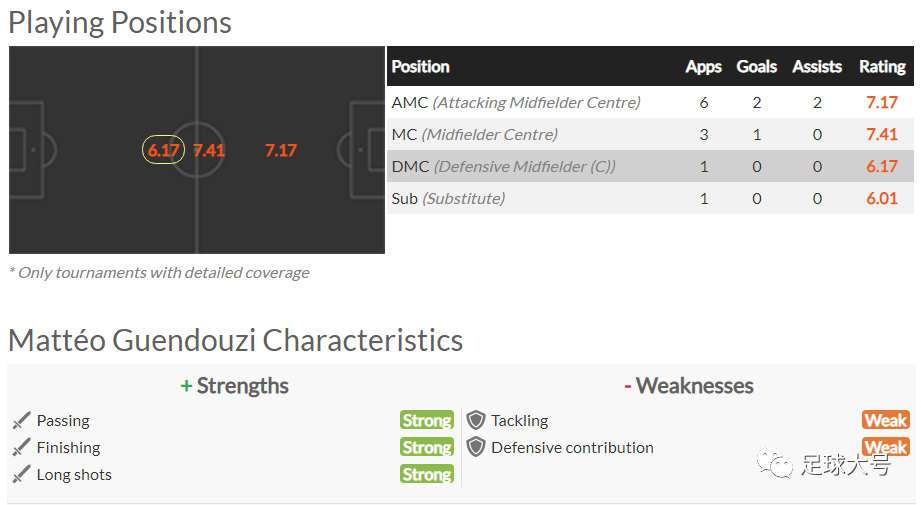Sort table by Assists column header
Image resolution: width=921 pixels, height=505 pixels.
pyautogui.click(x=817, y=67)
